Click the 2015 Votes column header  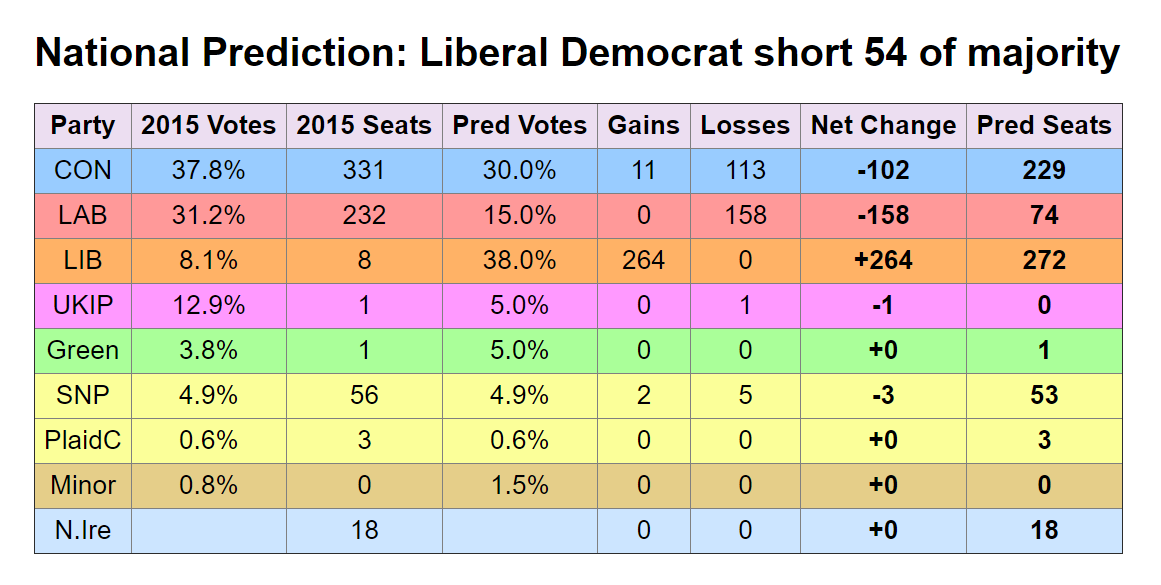point(208,126)
